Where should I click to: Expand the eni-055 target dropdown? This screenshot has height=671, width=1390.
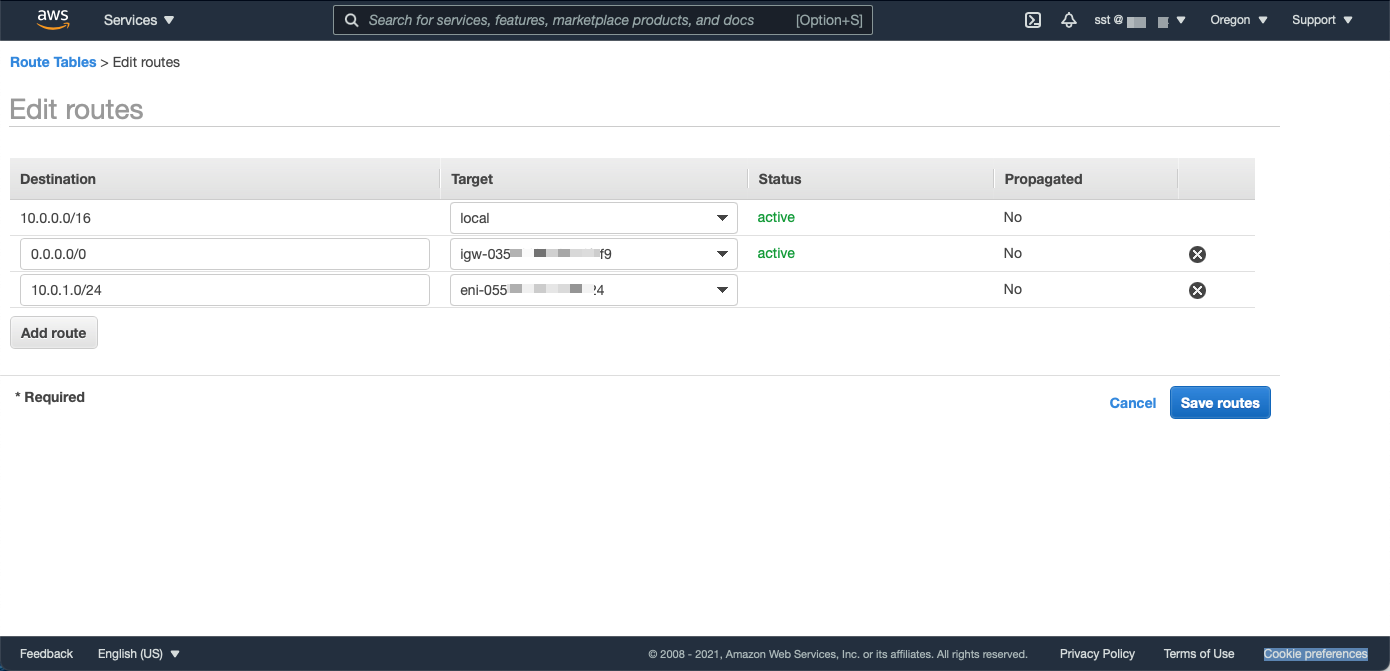[x=594, y=290]
